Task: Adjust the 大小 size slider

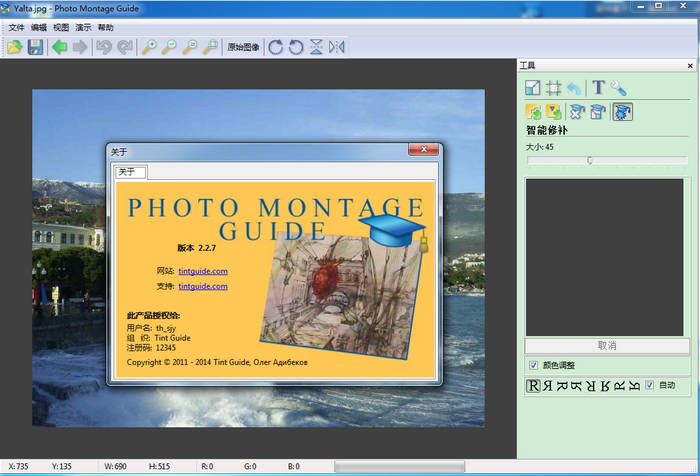Action: [x=590, y=160]
